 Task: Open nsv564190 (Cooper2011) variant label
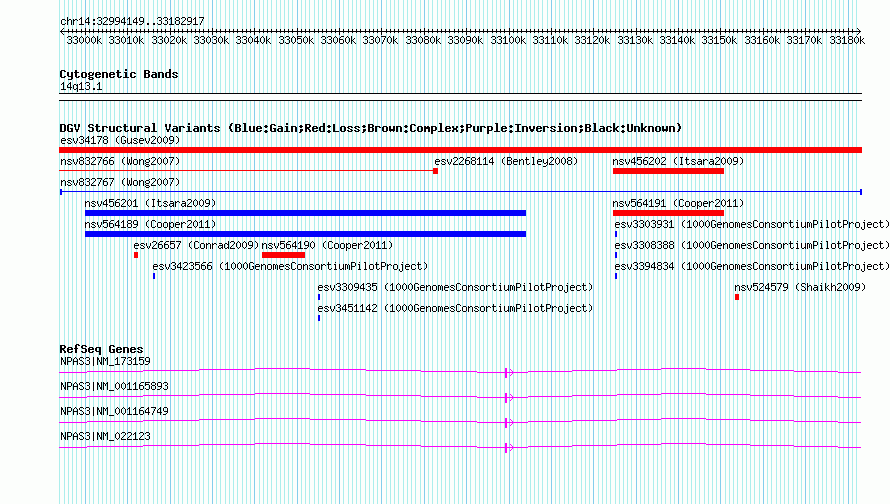click(327, 245)
